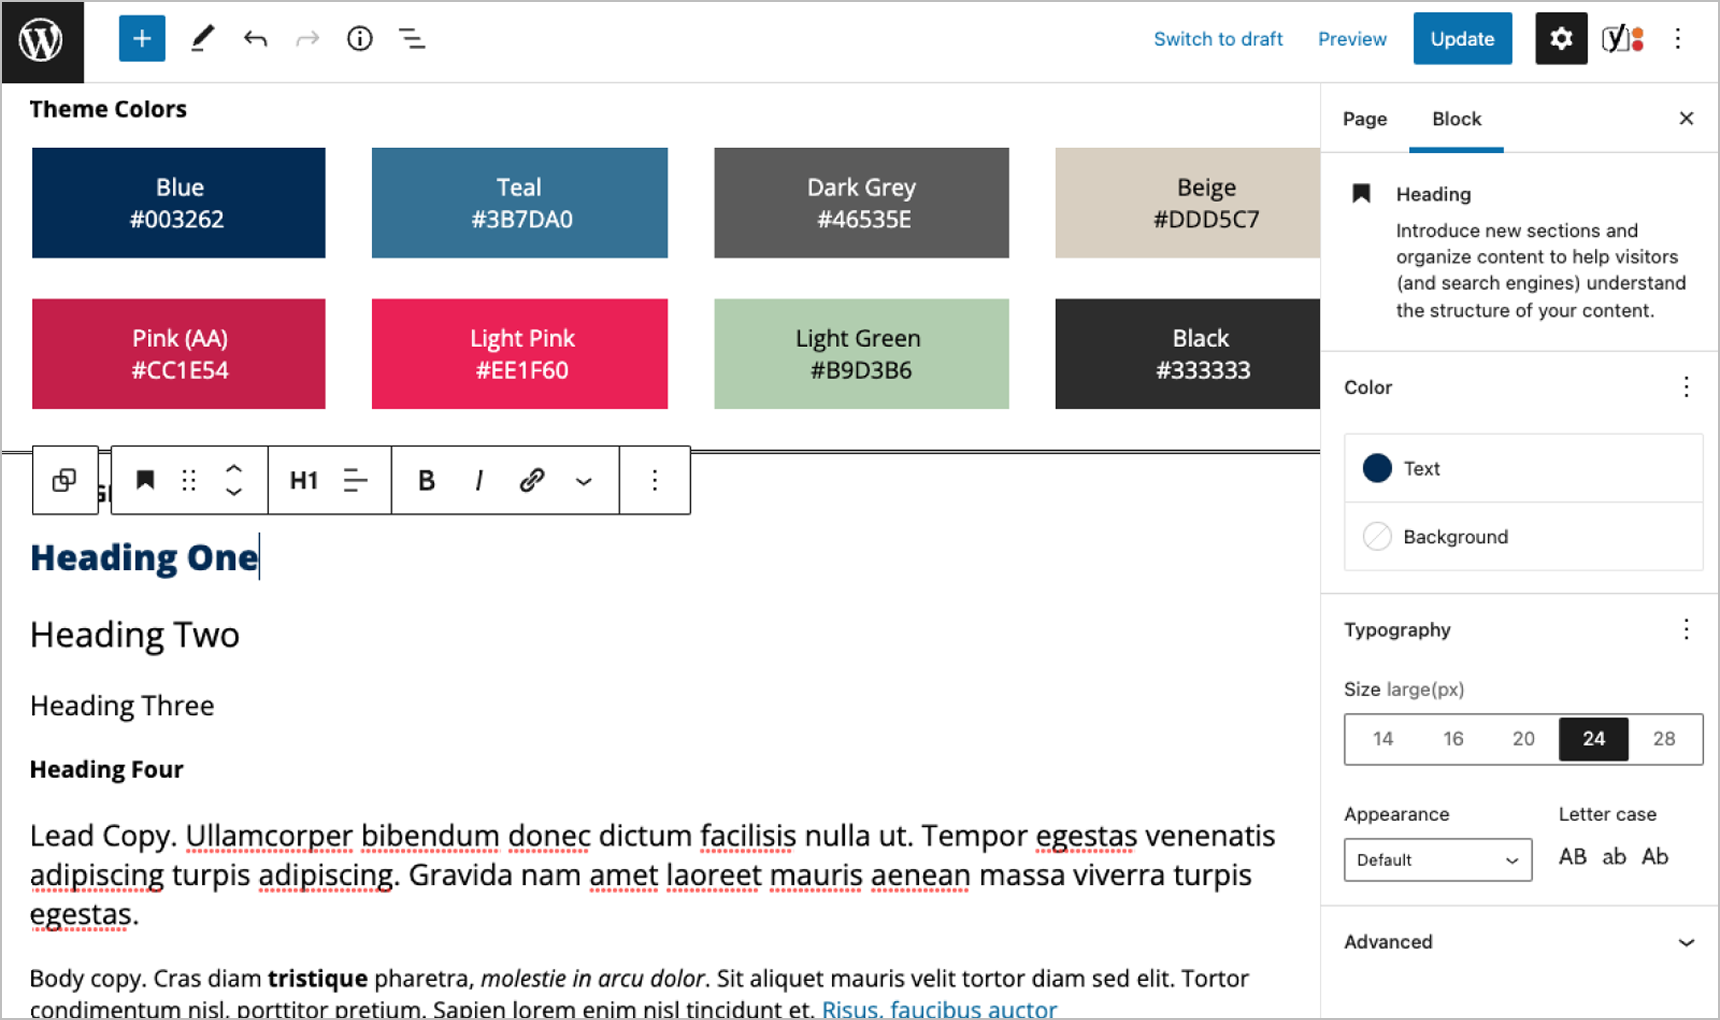
Task: Set font size to 14
Action: 1383,739
